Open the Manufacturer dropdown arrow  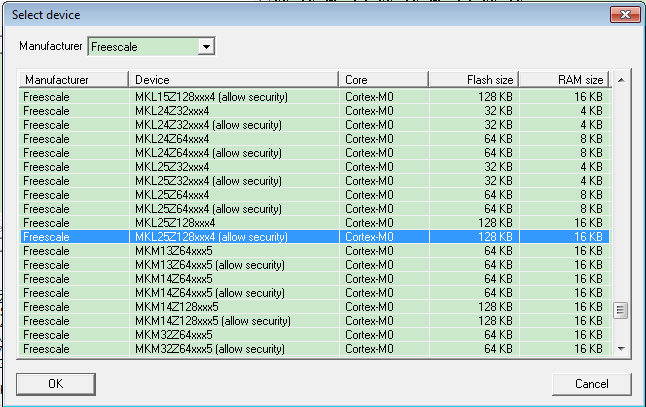click(x=206, y=47)
